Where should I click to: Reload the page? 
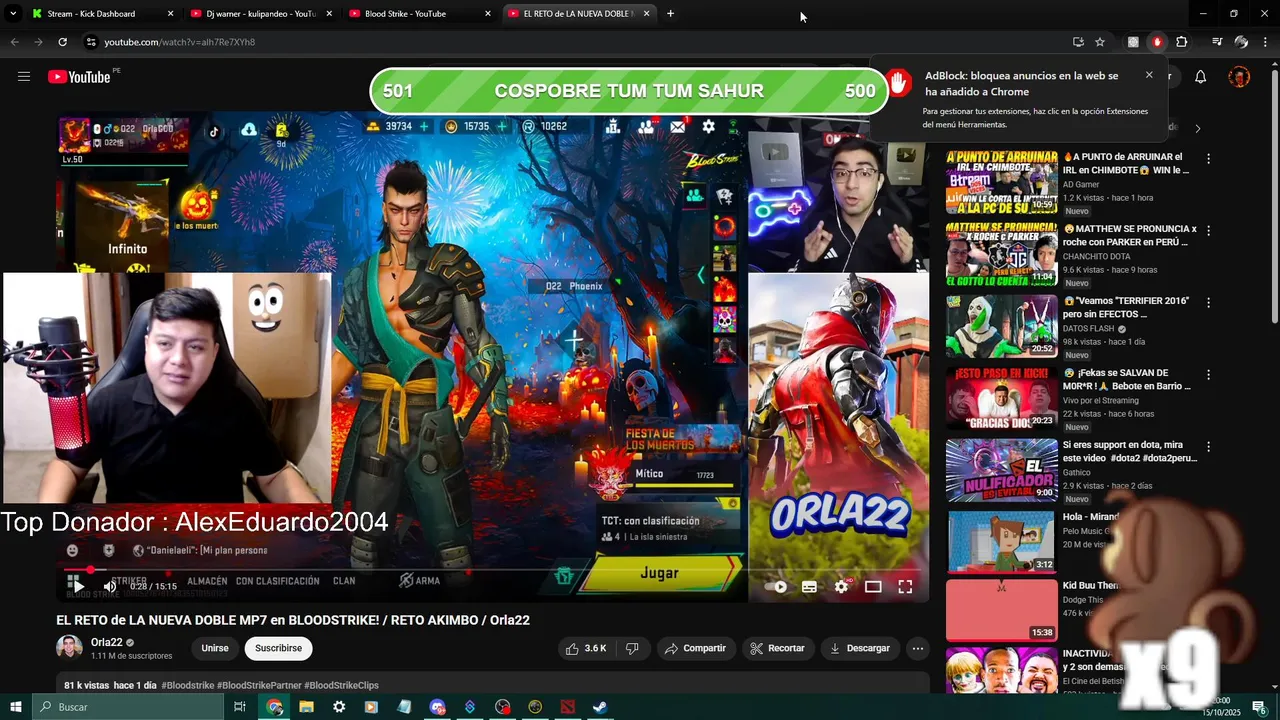tap(62, 42)
